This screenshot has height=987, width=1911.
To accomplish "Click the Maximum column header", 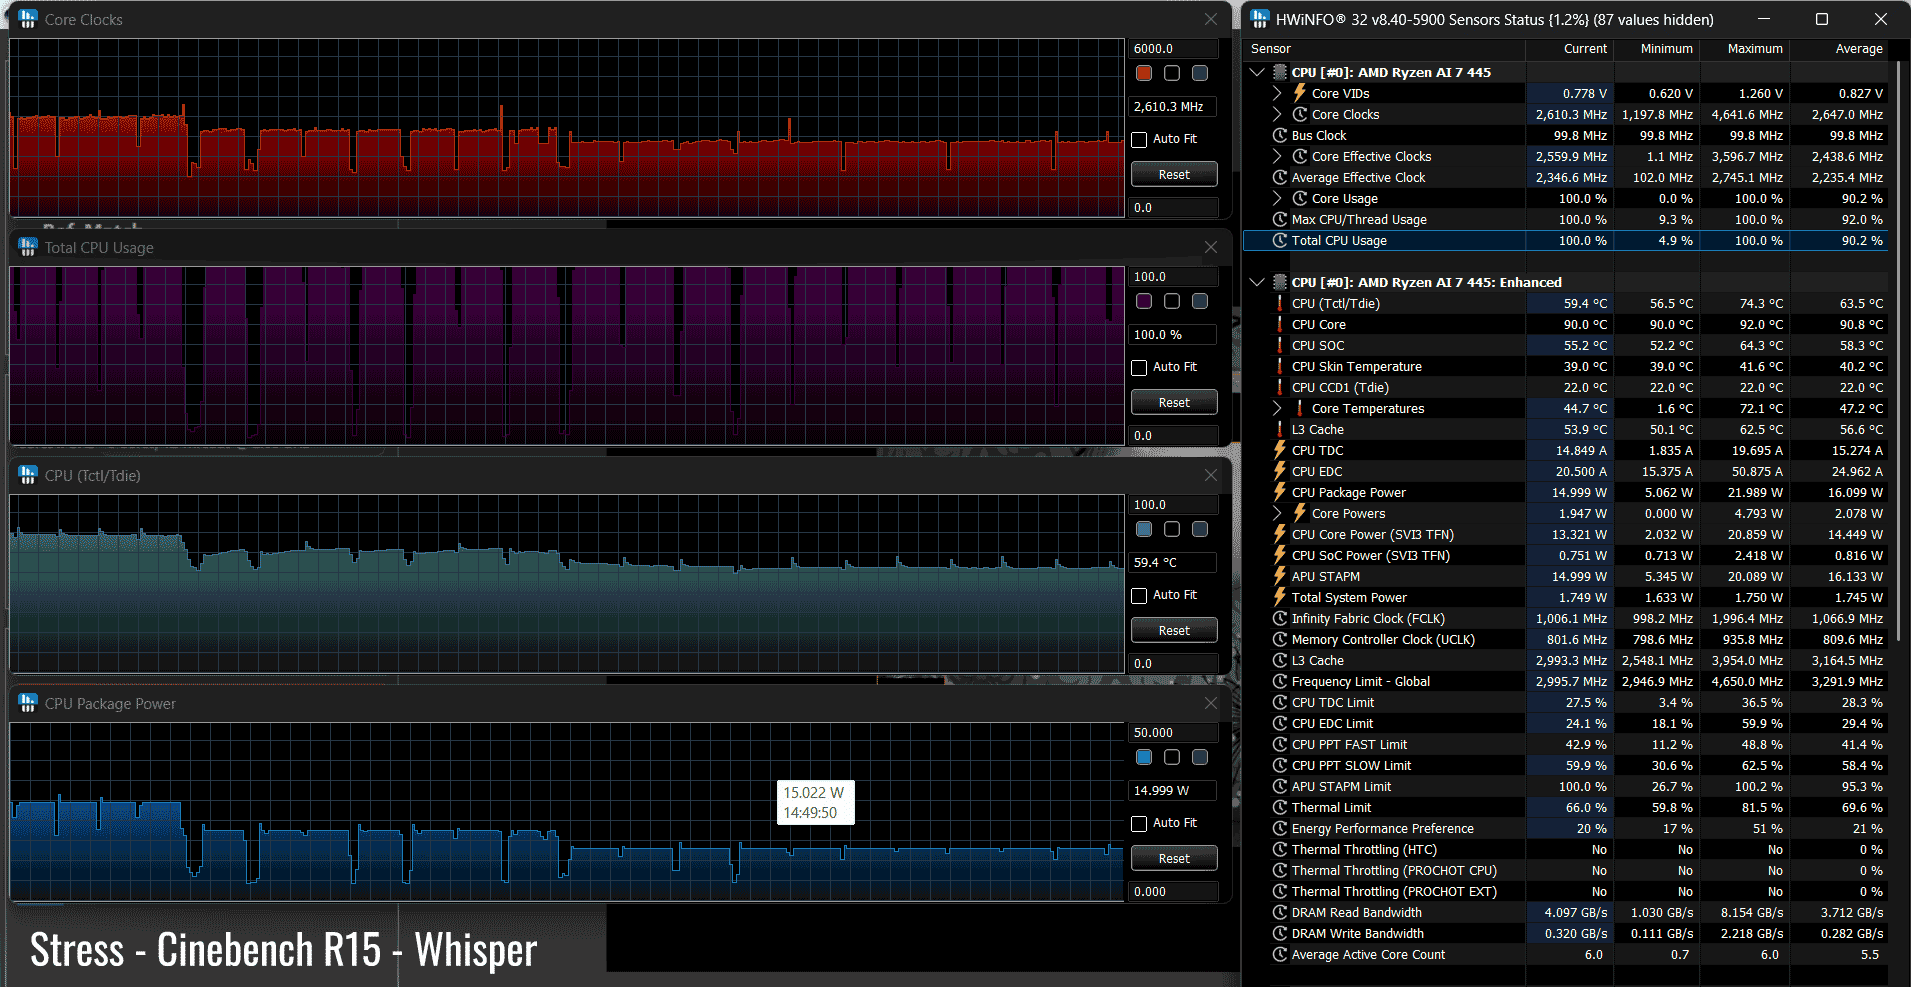I will click(1745, 49).
